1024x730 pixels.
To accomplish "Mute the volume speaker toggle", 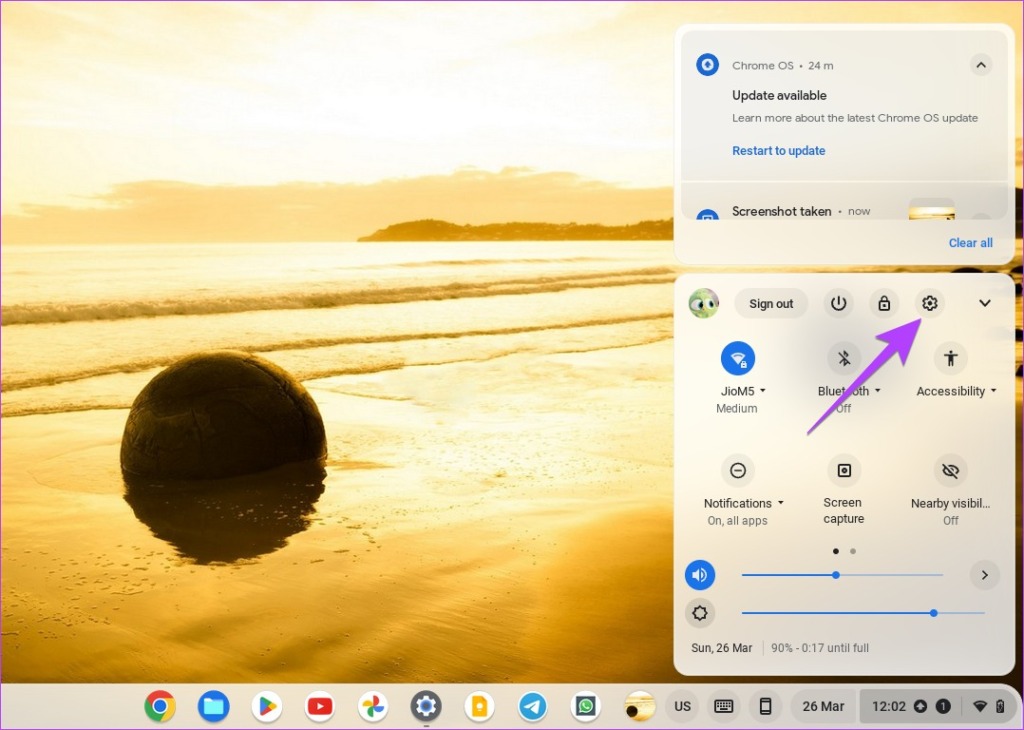I will tap(700, 575).
